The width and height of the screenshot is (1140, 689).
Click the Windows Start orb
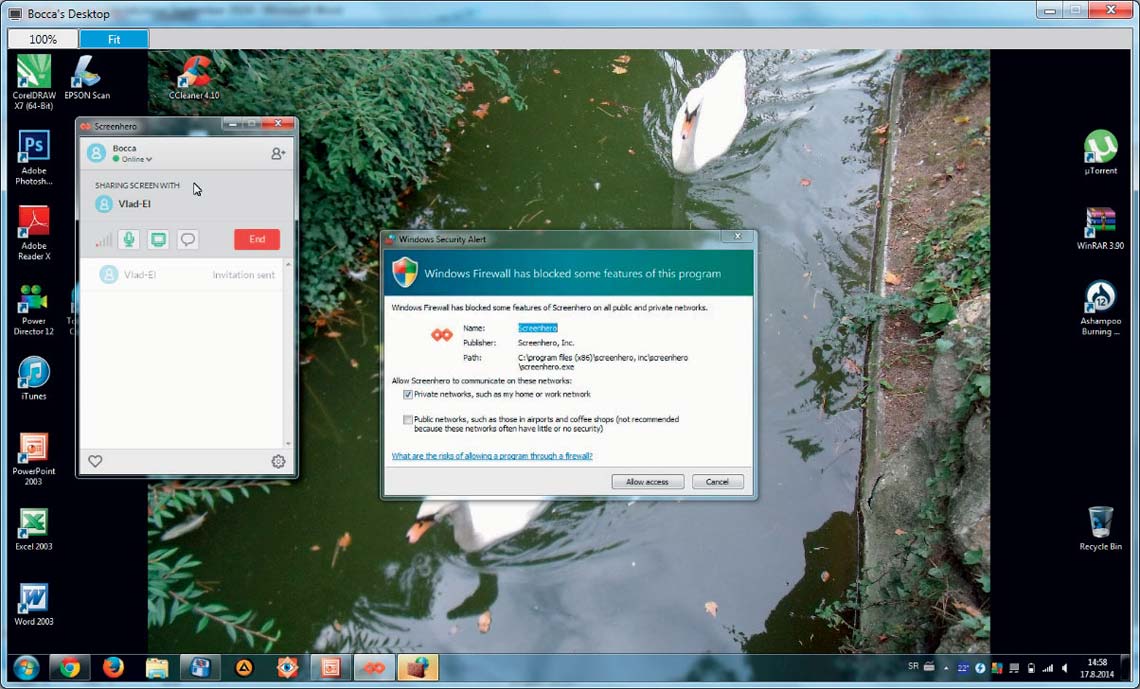[x=26, y=667]
